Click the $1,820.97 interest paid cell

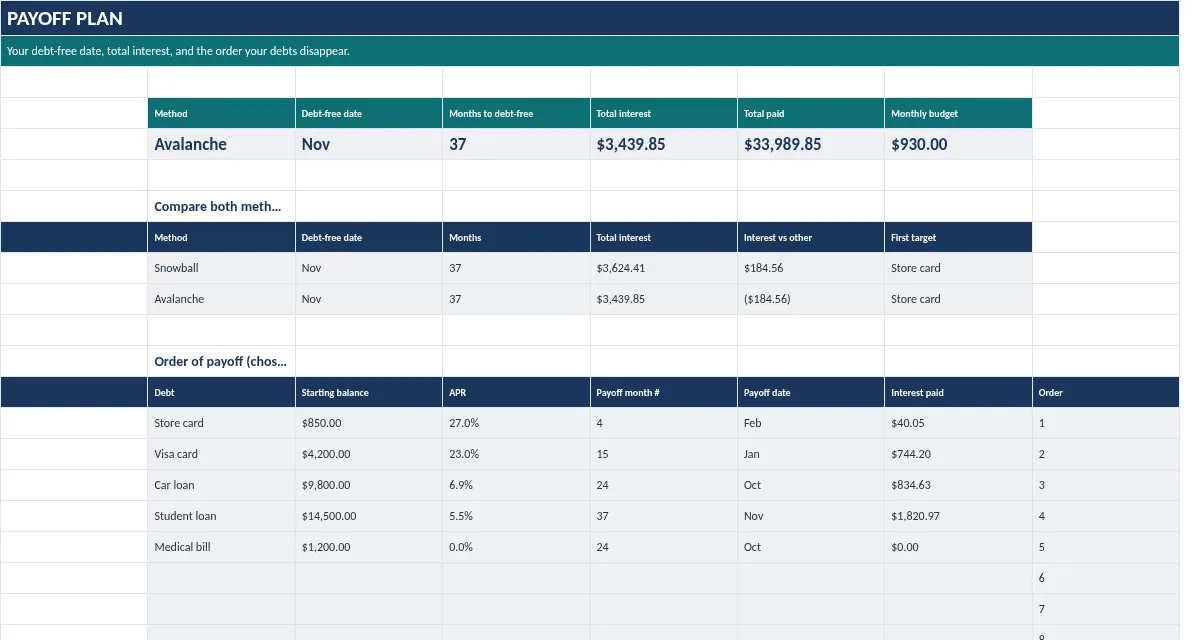(958, 516)
